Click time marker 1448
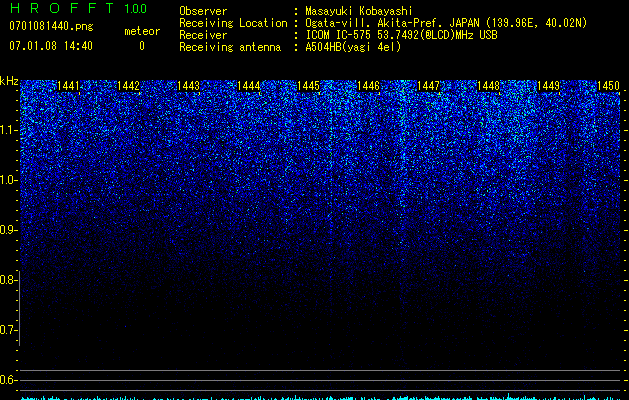 489,86
